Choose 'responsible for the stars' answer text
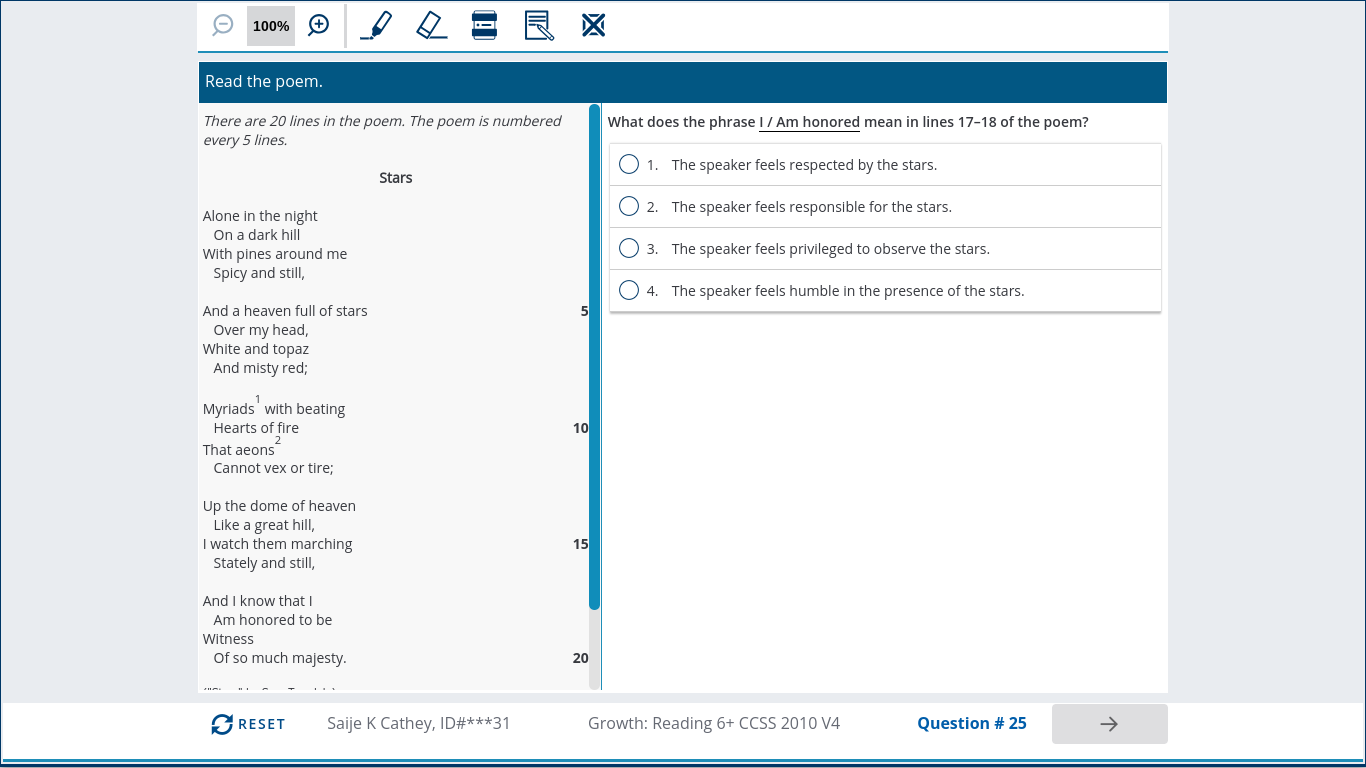The height and width of the screenshot is (768, 1366). (812, 207)
